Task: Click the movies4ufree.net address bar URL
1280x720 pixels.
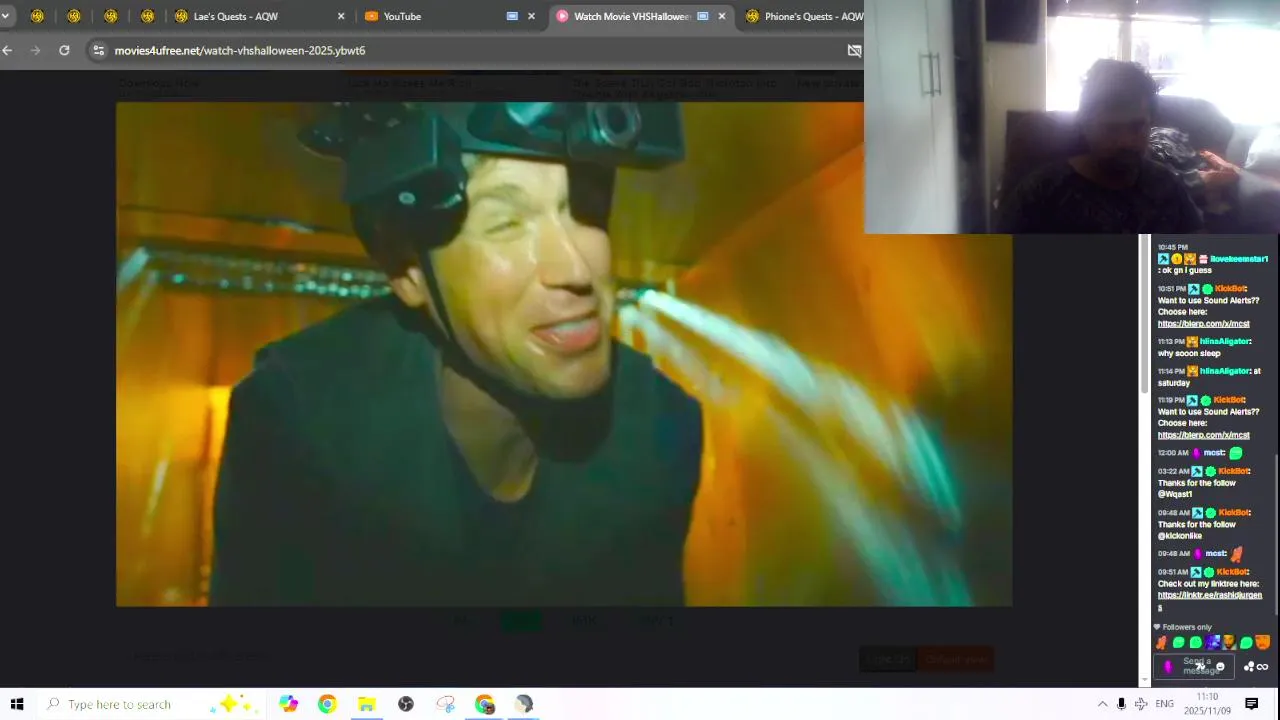Action: coord(240,50)
